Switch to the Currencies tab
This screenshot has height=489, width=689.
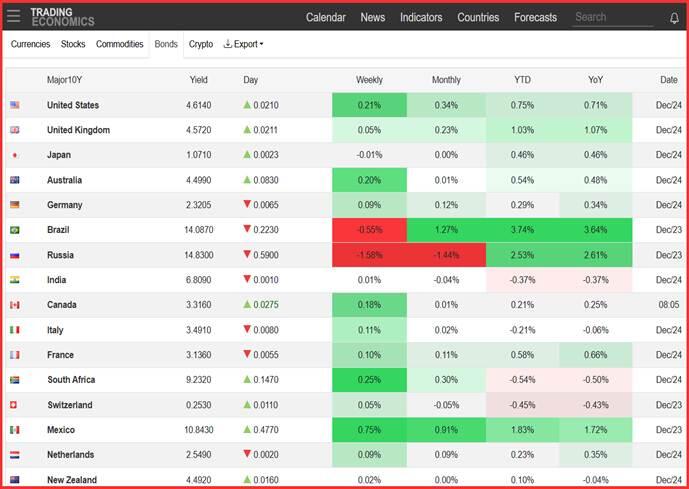pos(30,44)
